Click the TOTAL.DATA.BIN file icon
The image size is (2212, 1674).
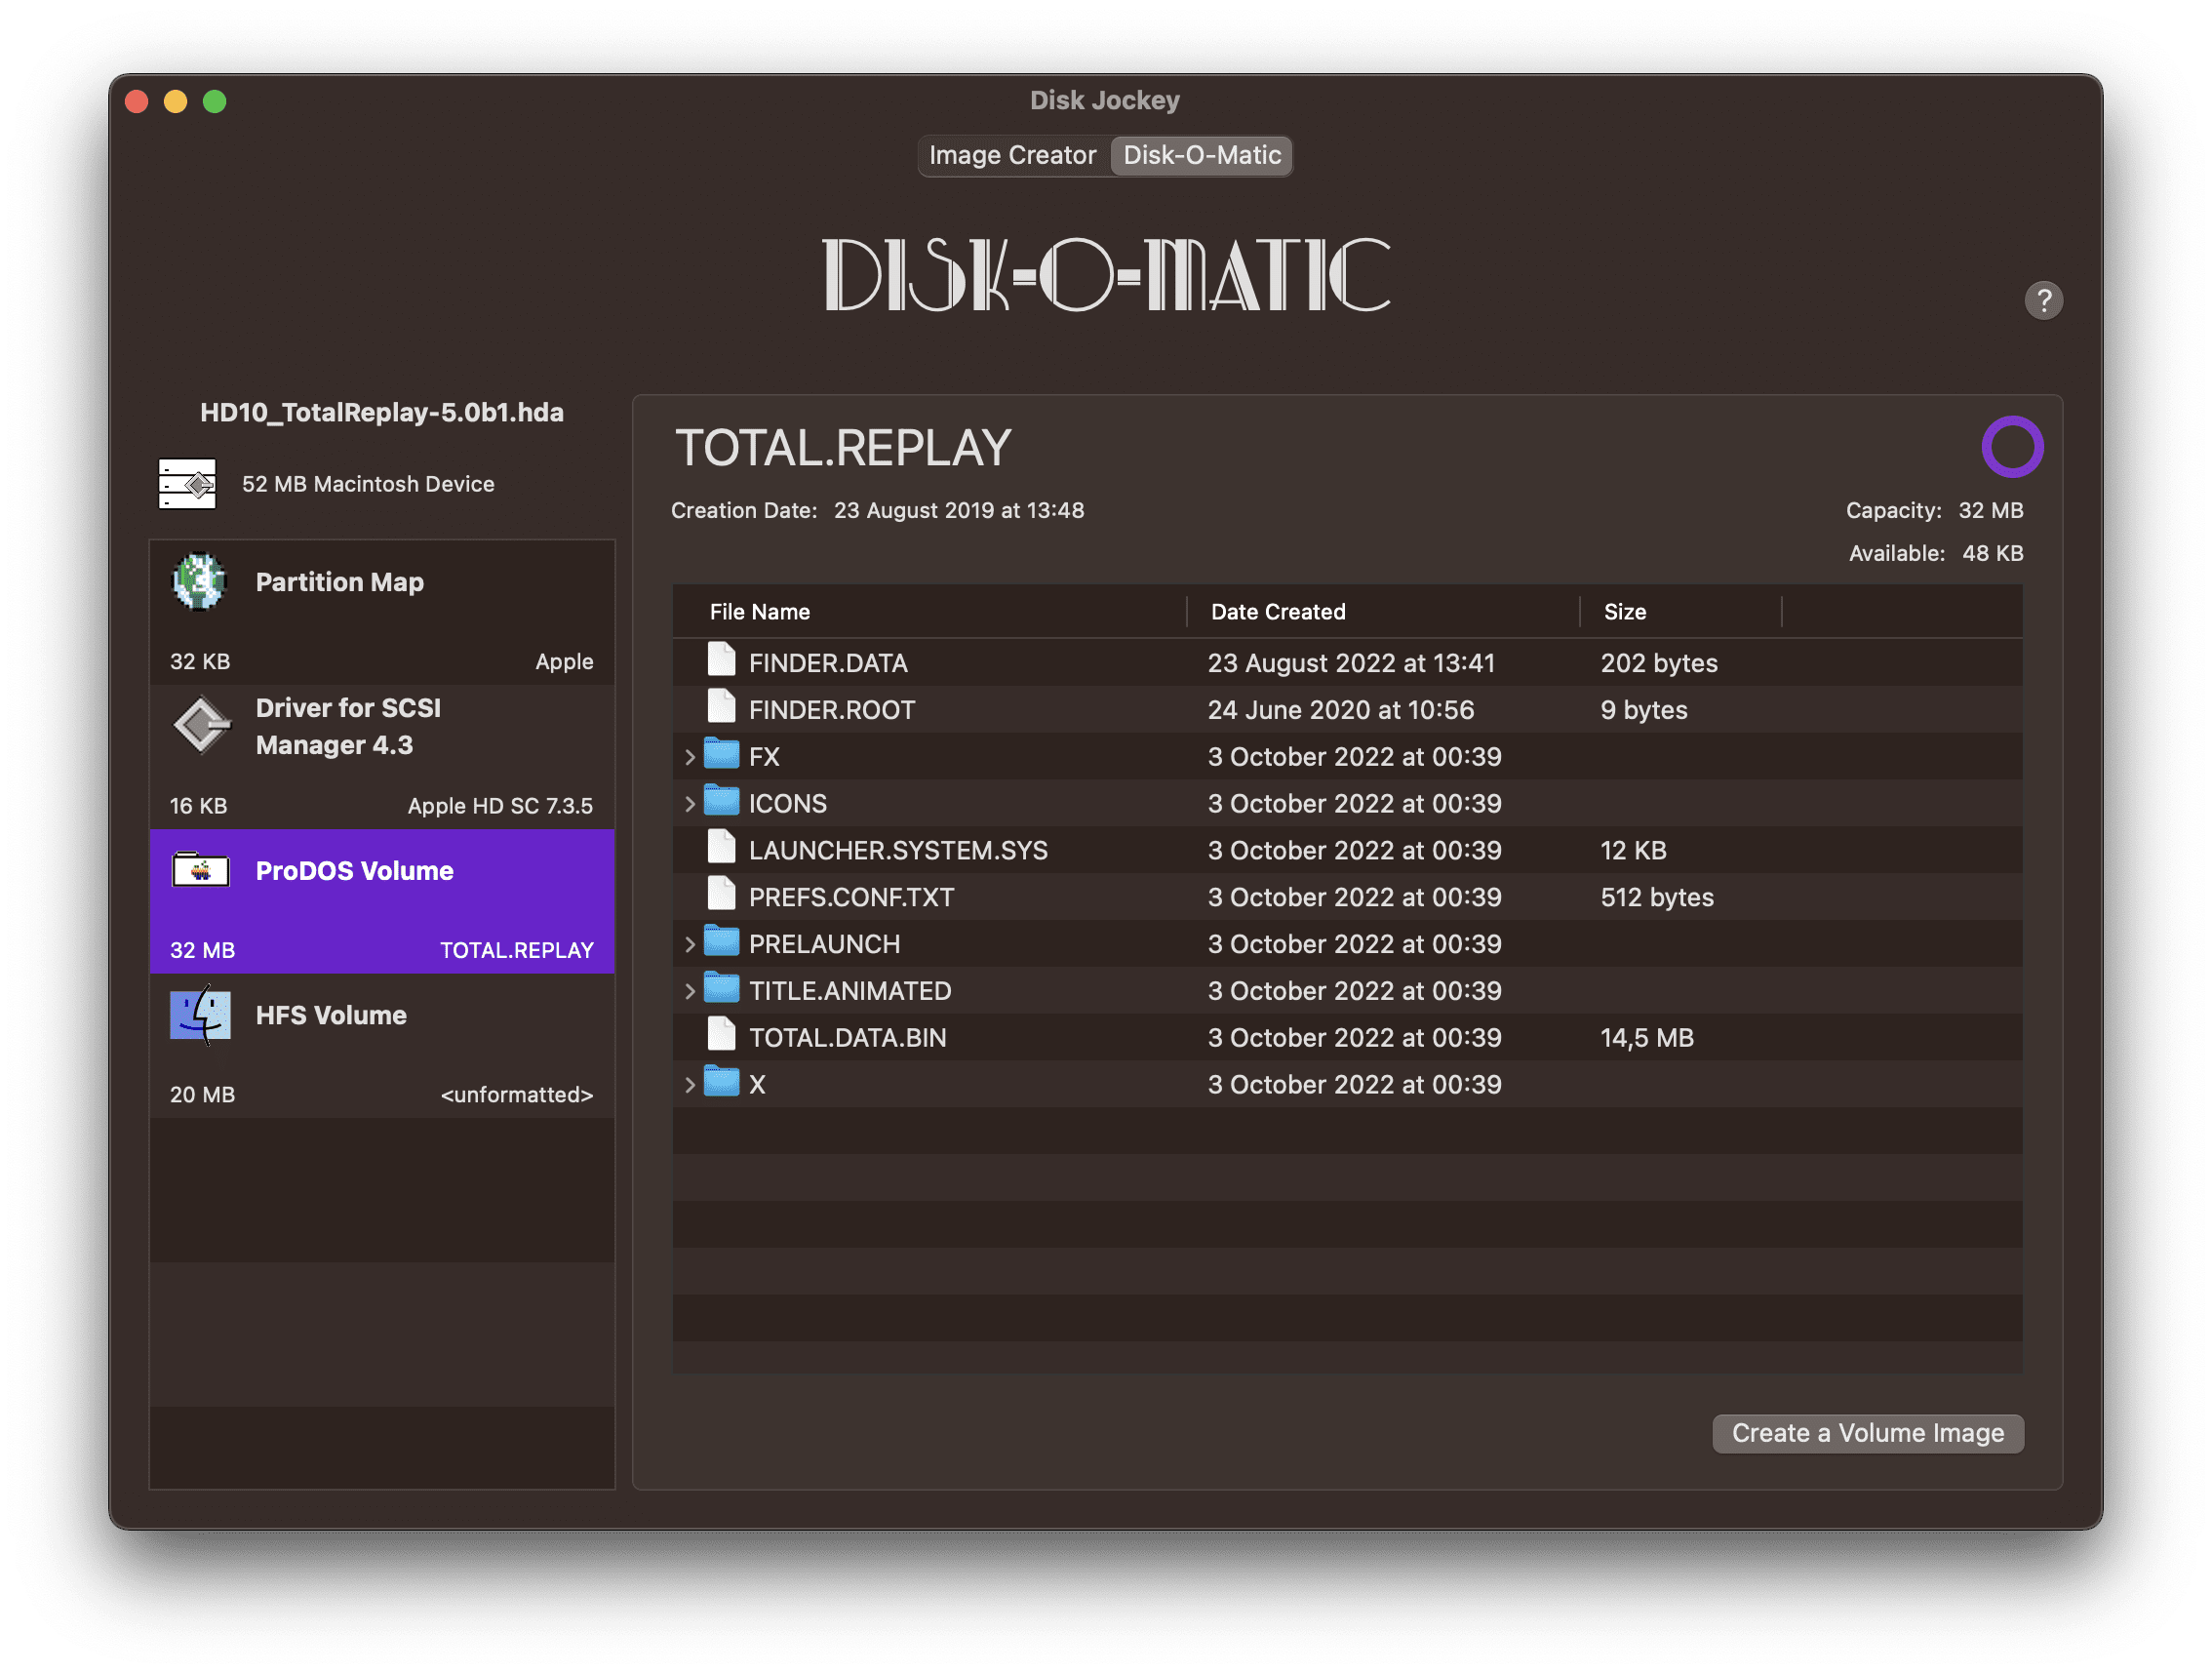721,1036
